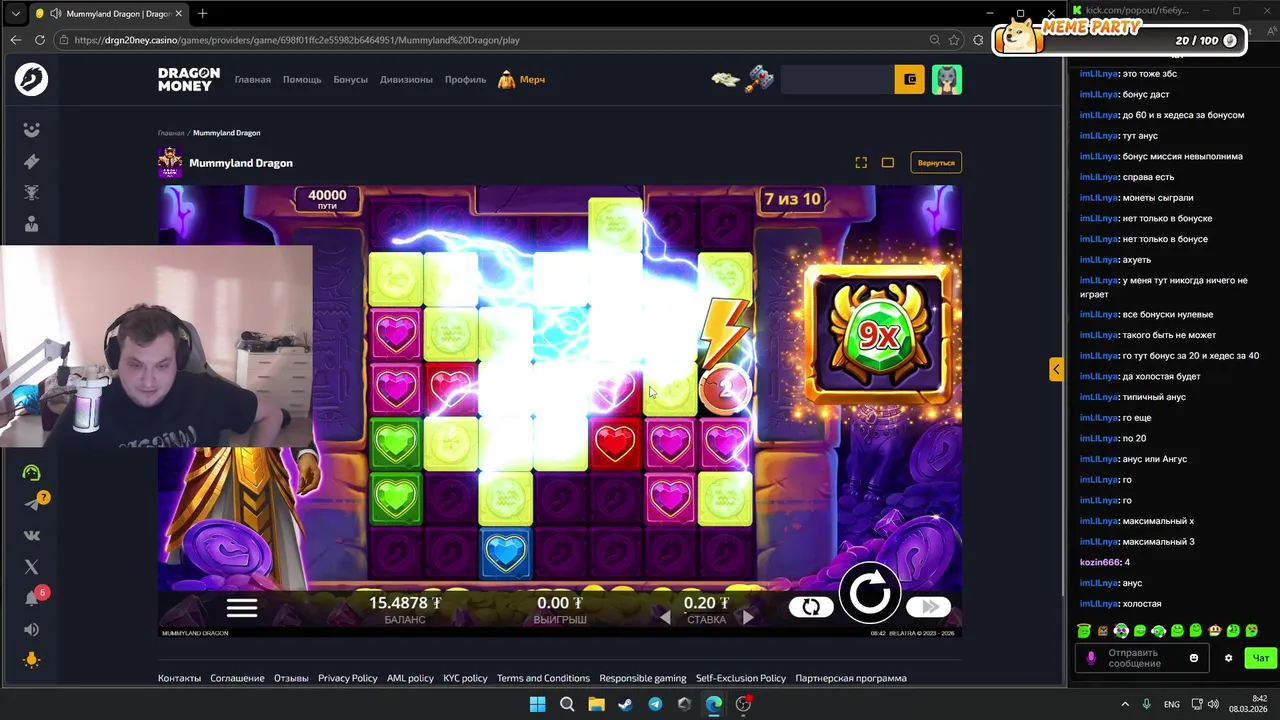Screen dimensions: 1280x720
Task: Bookmark the page with the star icon
Action: 954,40
